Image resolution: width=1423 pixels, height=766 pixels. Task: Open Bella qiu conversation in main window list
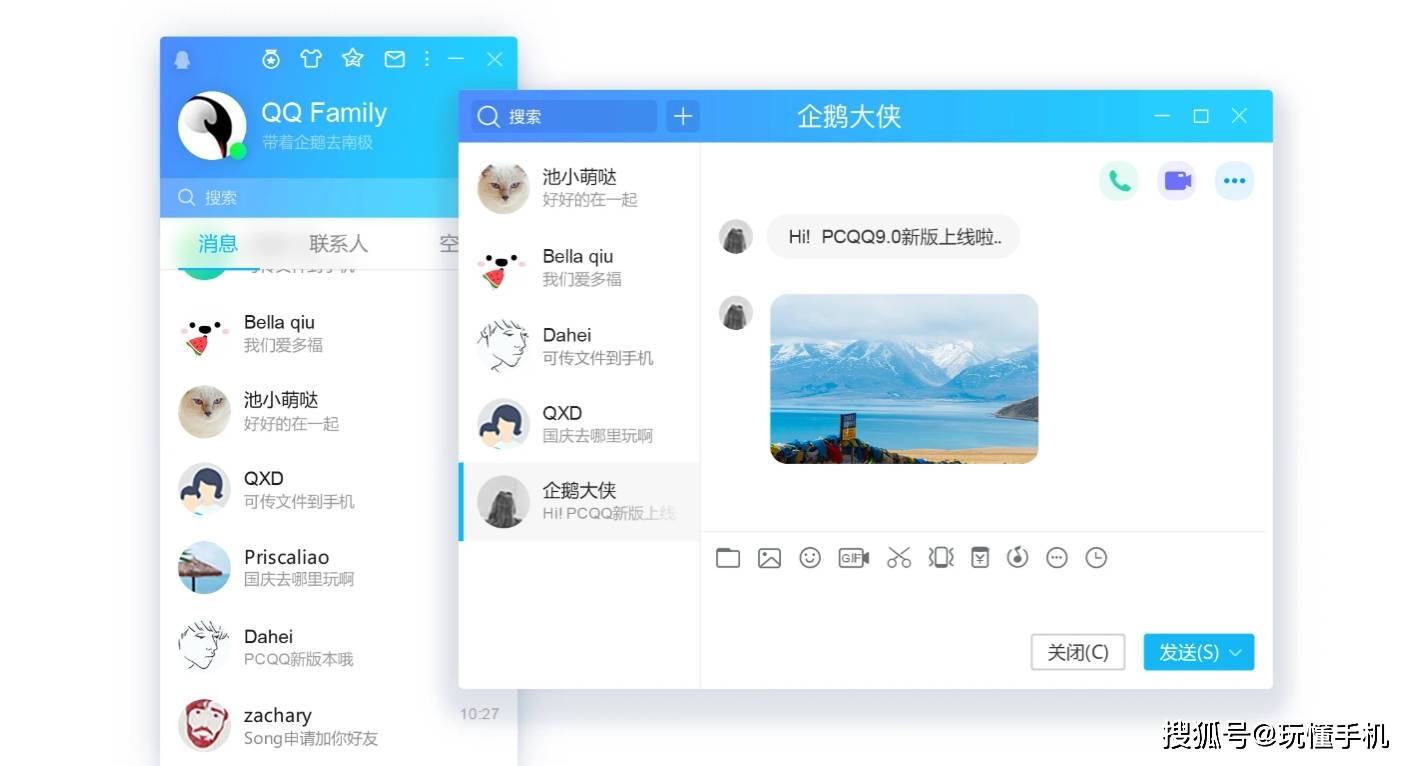click(x=310, y=333)
